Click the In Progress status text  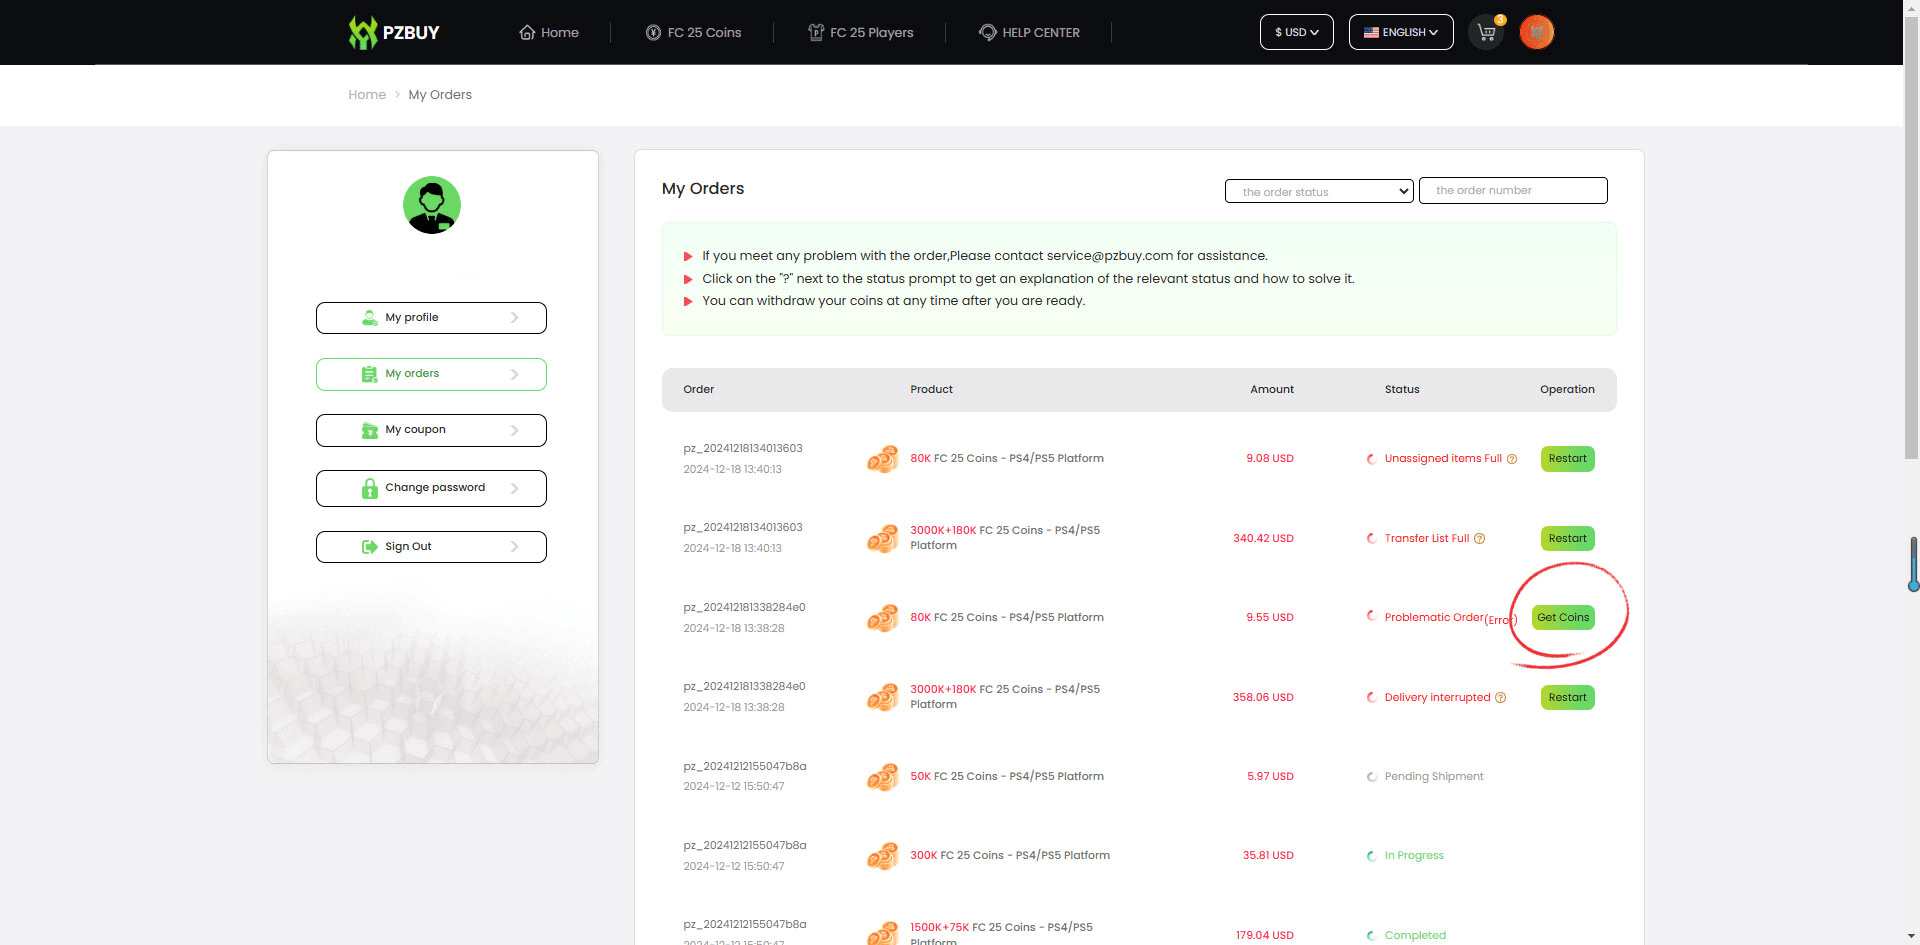(1414, 856)
